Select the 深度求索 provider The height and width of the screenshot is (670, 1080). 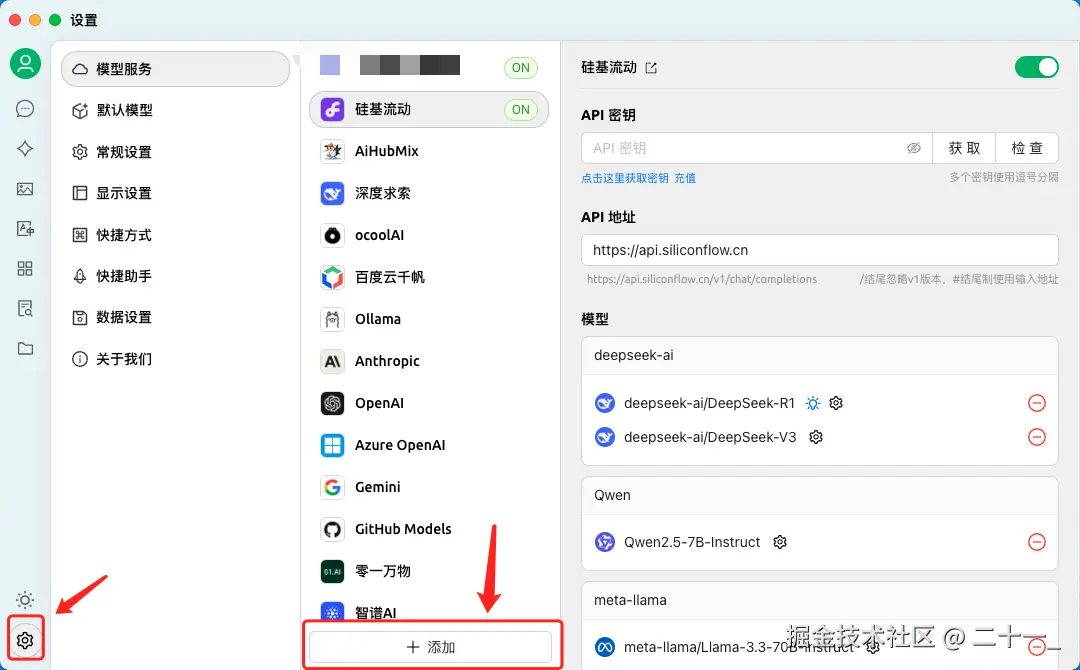pyautogui.click(x=428, y=193)
